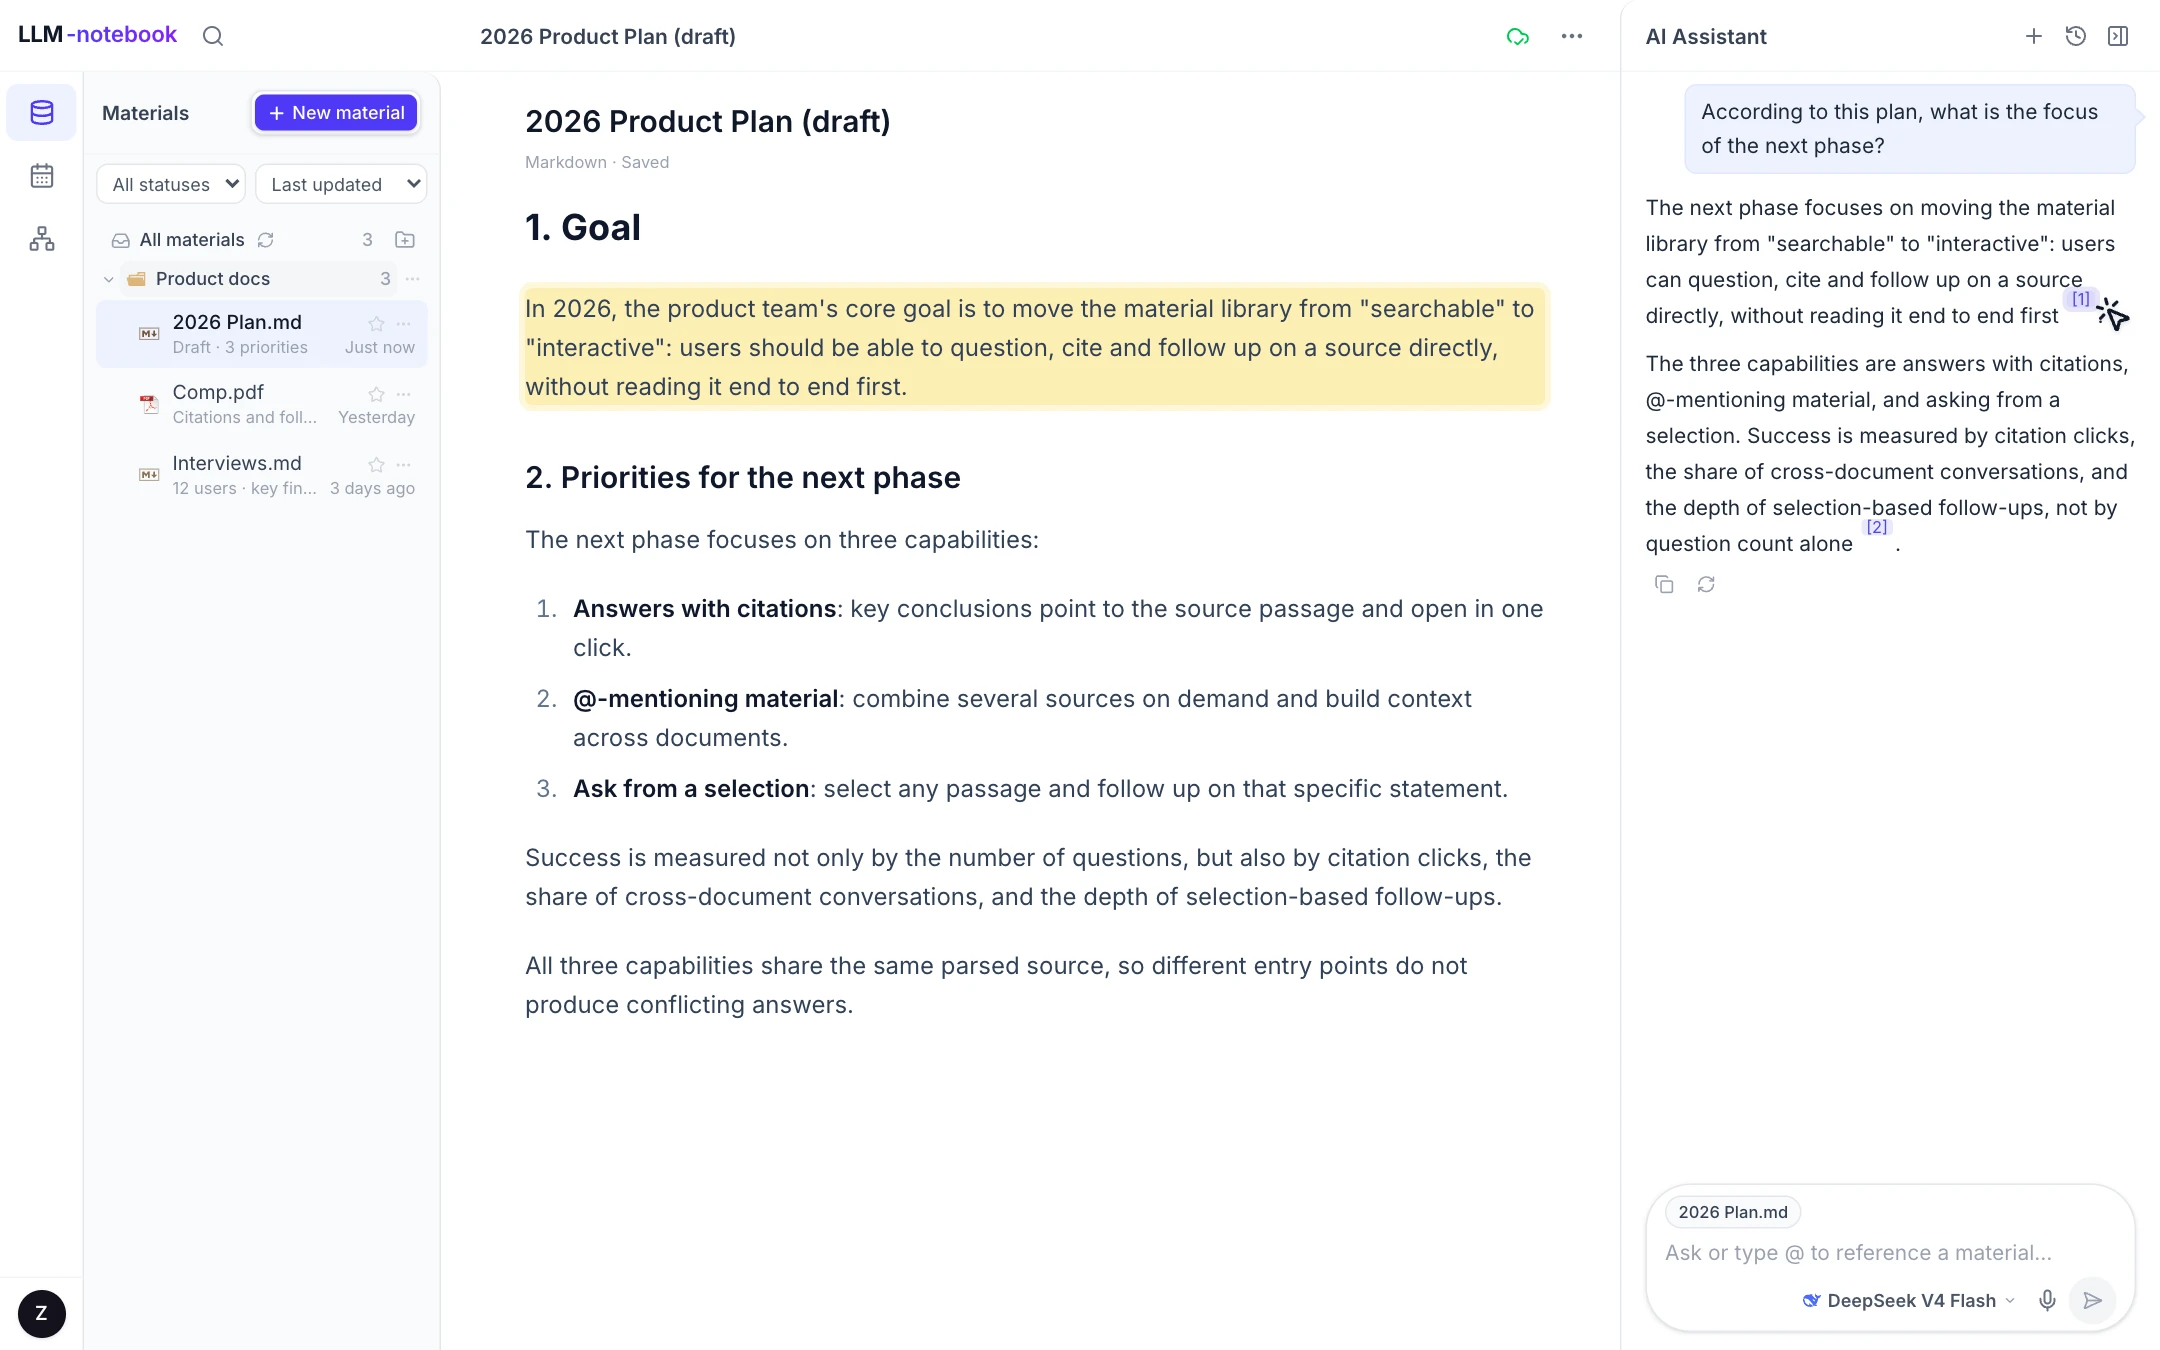
Task: Open the Comp.pdf material
Action: pos(262,404)
